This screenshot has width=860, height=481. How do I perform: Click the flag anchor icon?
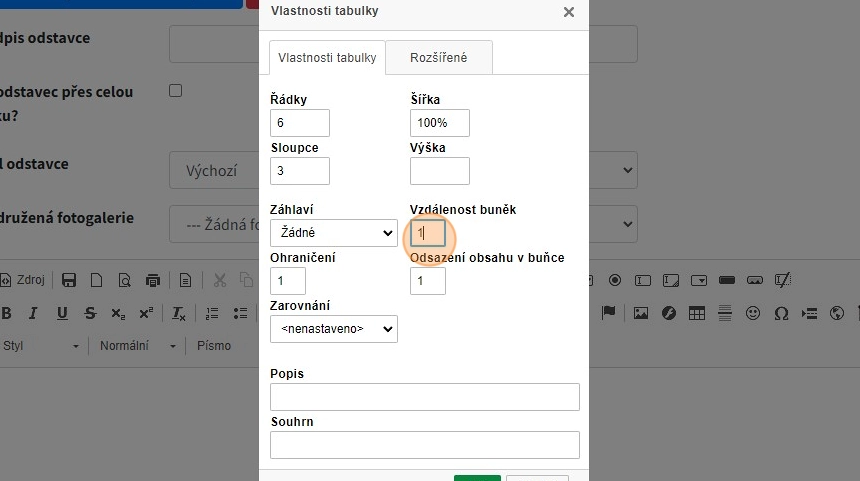click(608, 313)
